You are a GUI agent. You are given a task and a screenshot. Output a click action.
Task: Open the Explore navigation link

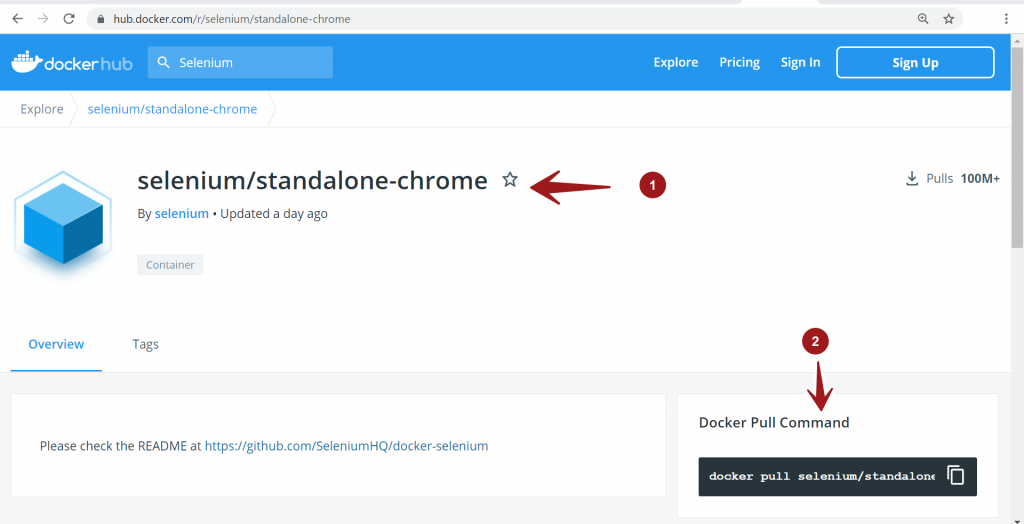click(675, 62)
